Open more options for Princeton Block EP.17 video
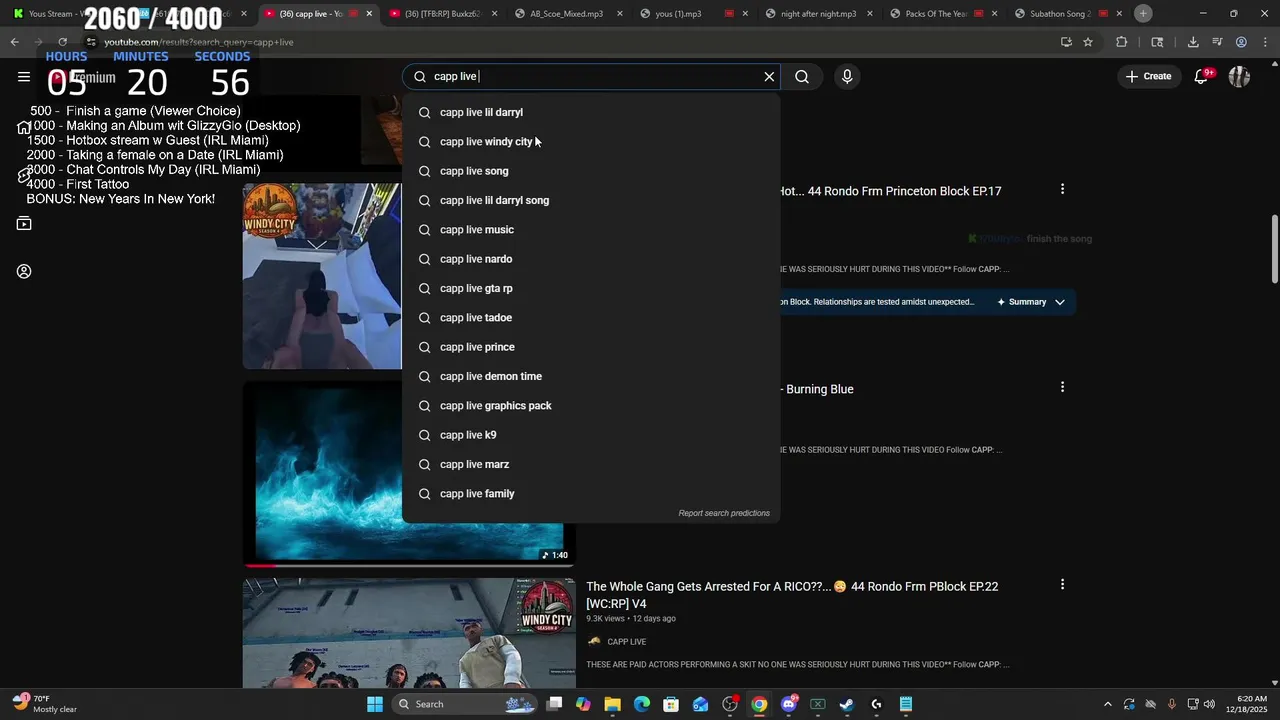Viewport: 1280px width, 720px height. [x=1062, y=189]
